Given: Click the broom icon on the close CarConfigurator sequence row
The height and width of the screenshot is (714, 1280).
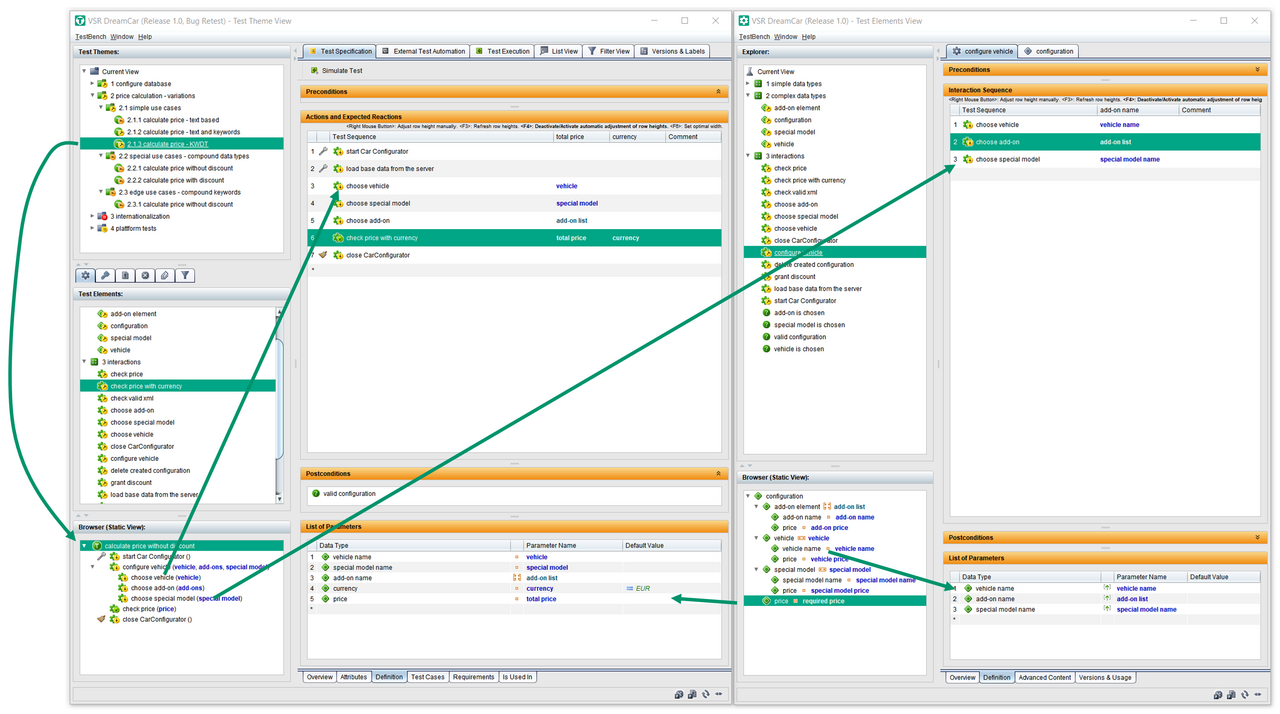Looking at the screenshot, I should tap(323, 255).
